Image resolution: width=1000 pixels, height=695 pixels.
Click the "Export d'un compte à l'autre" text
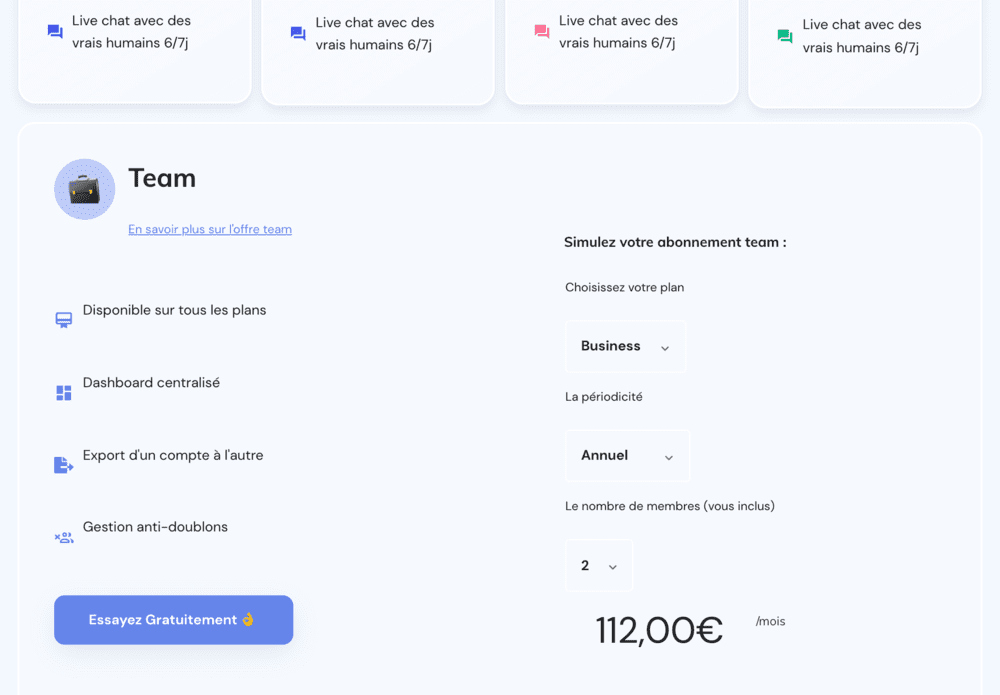pyautogui.click(x=173, y=455)
